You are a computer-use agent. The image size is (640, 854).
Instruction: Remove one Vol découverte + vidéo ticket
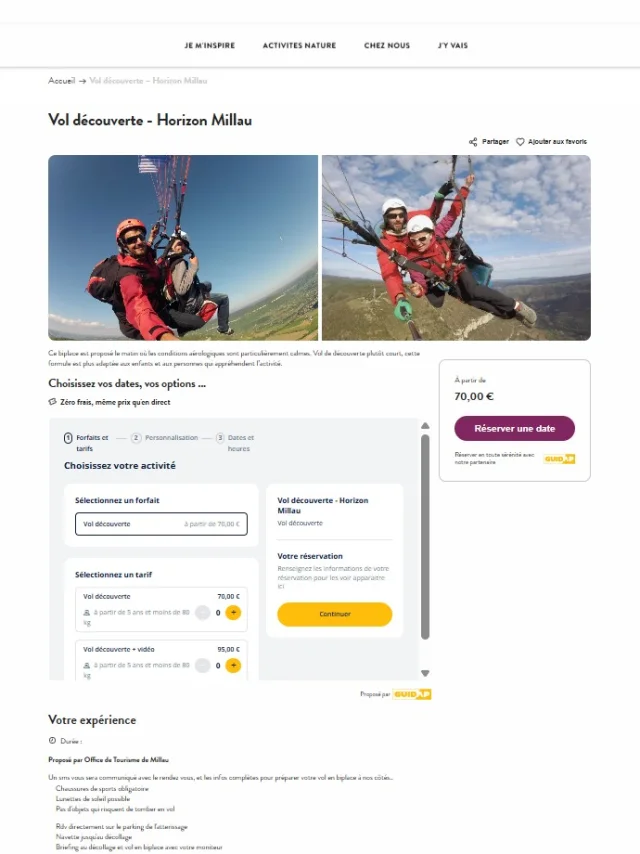[x=203, y=666]
